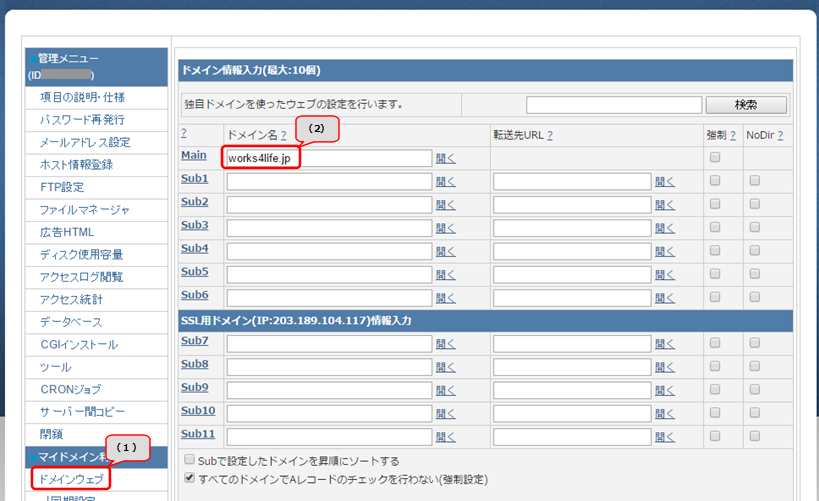Toggle NoDir checkbox for Sub7 row
Viewport: 819px width, 501px height.
tap(755, 343)
